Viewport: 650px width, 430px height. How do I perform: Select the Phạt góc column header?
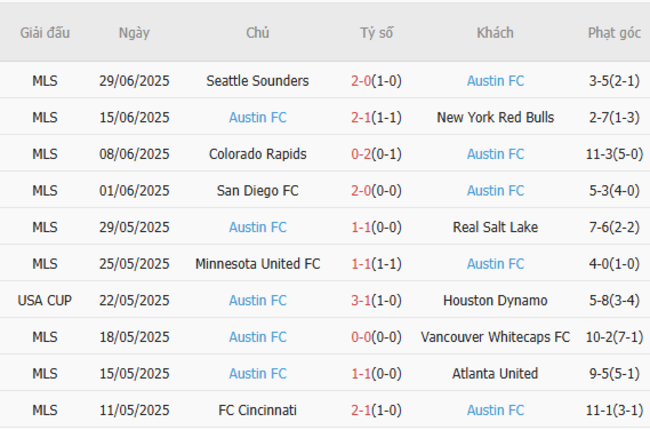[x=614, y=33]
